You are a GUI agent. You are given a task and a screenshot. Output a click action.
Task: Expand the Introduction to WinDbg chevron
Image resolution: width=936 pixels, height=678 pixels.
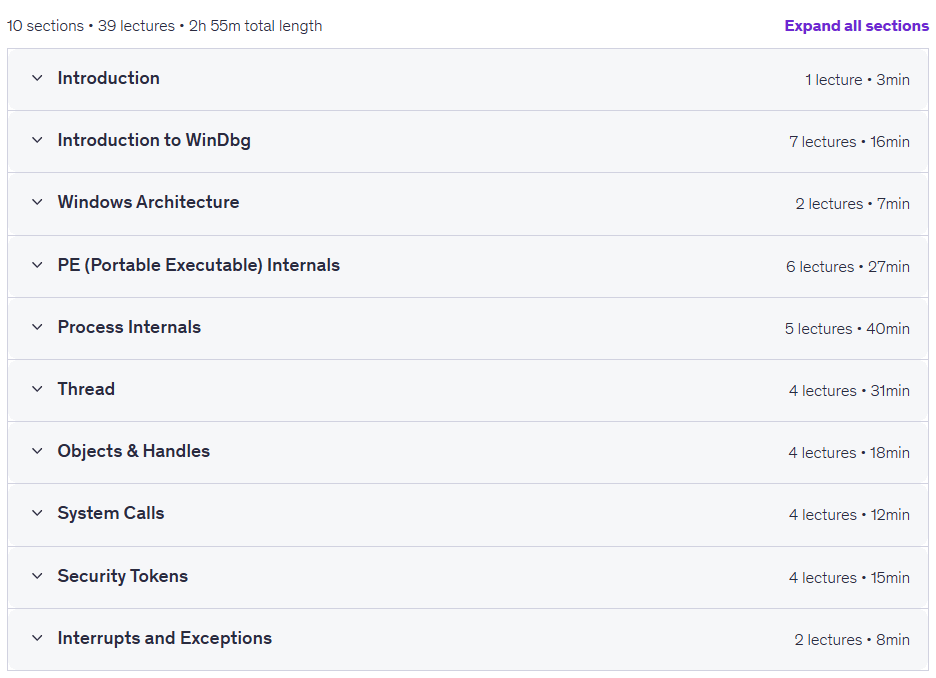tap(37, 140)
